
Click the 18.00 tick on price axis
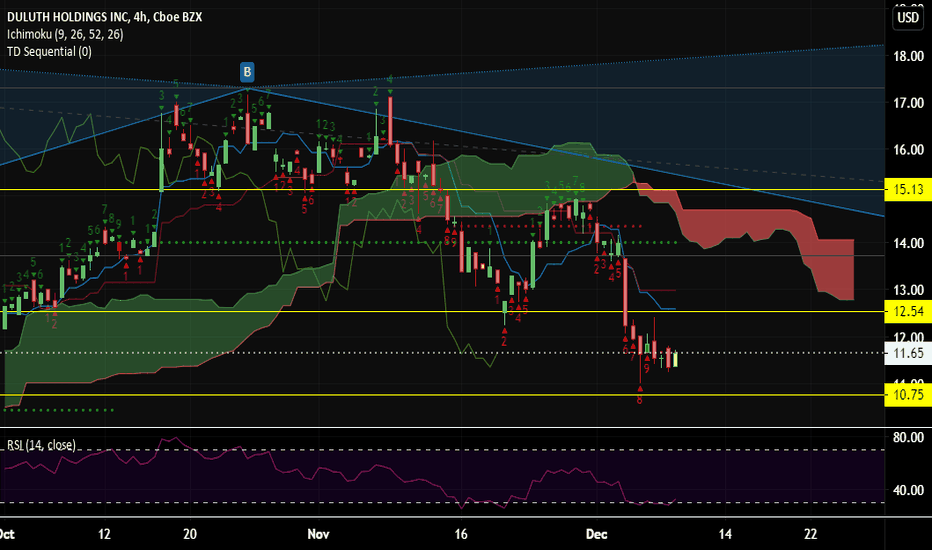click(x=907, y=56)
